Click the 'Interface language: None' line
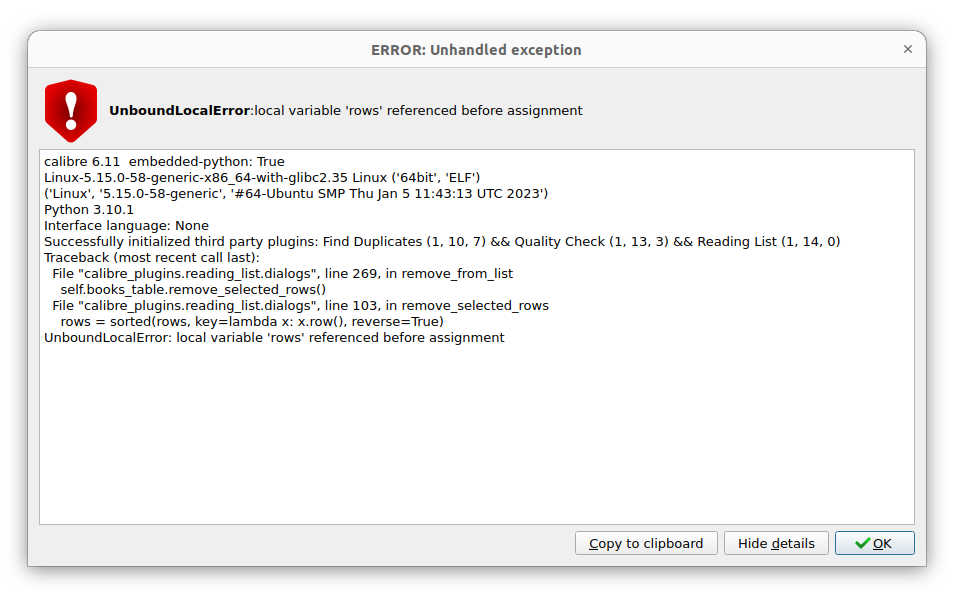The height and width of the screenshot is (592, 968). click(126, 226)
